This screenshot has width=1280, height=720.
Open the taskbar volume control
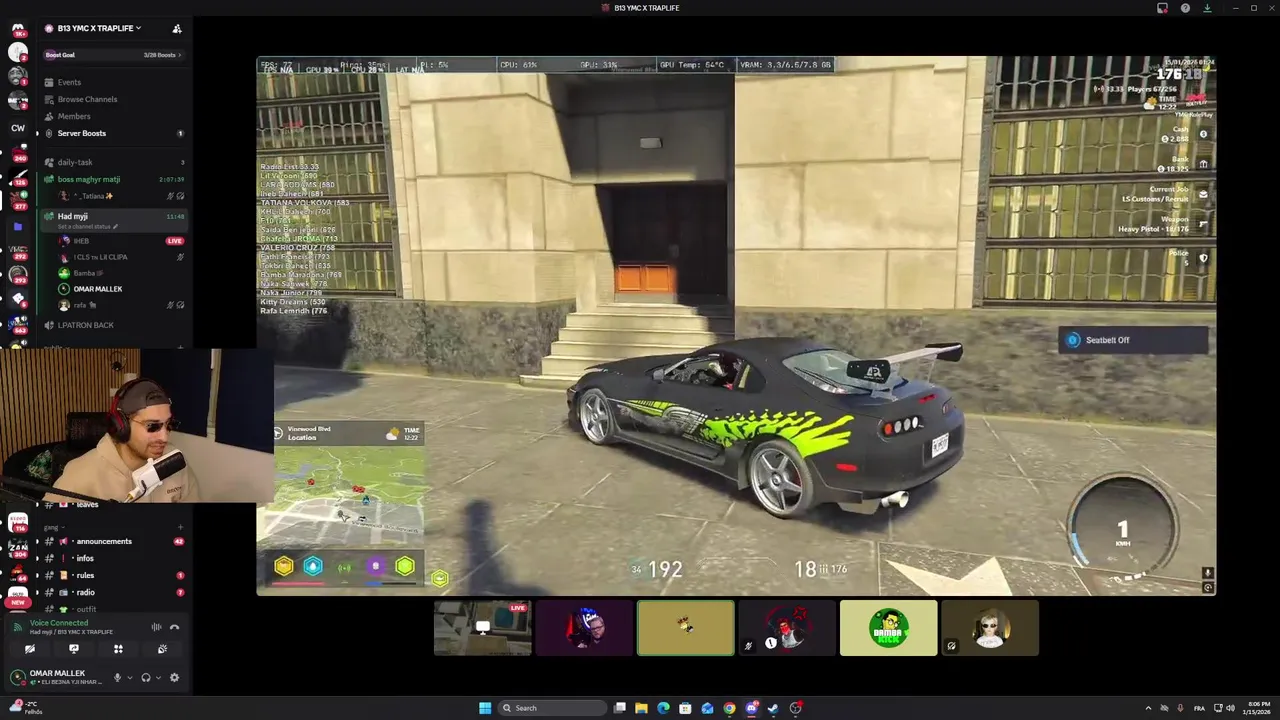[x=1230, y=708]
